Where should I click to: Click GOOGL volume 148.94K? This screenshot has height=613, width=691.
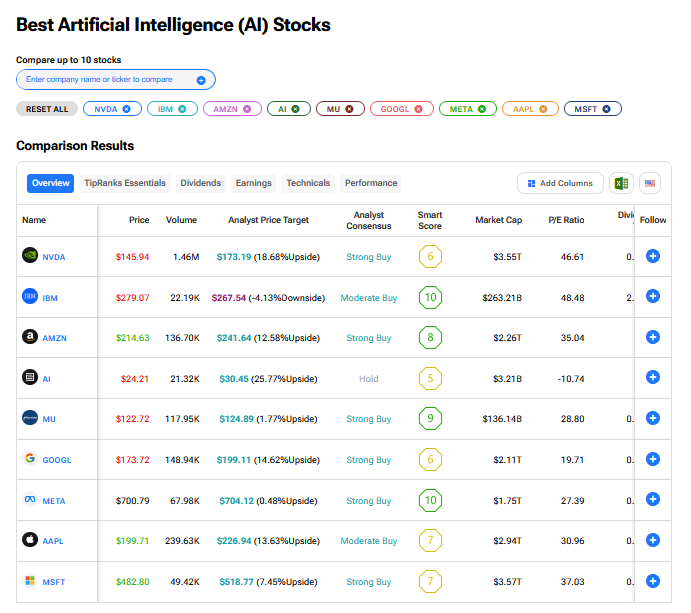[x=182, y=460]
